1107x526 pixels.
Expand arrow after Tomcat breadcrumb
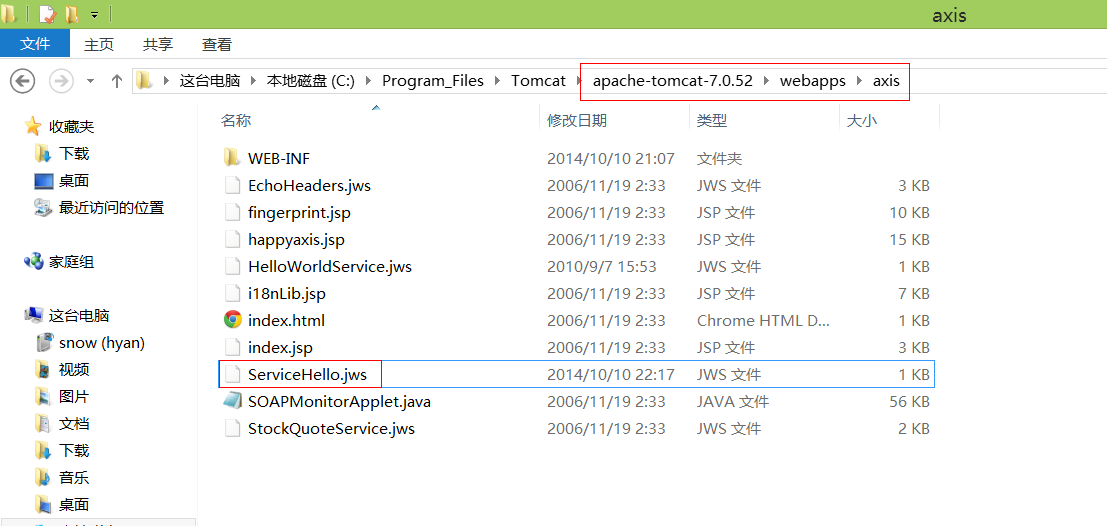pyautogui.click(x=578, y=81)
